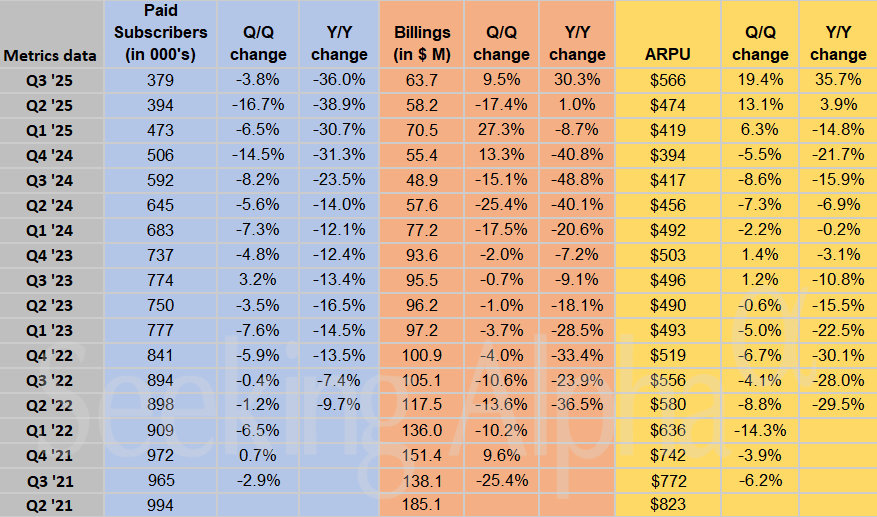Click the Q3 '25 row label

51,79
